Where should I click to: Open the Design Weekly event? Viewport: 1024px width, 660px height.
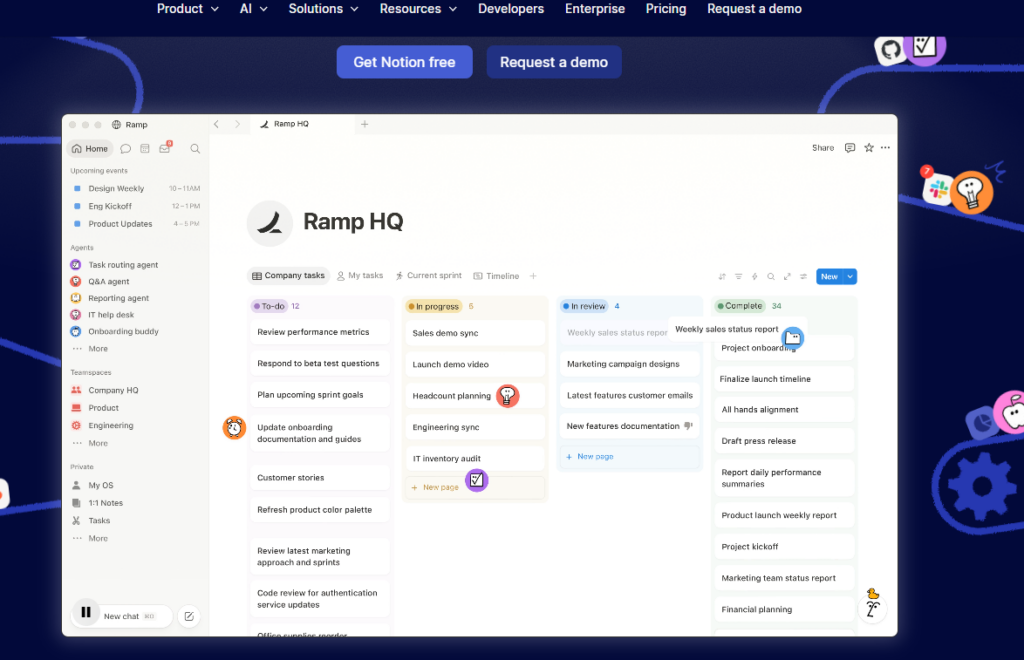pos(135,188)
